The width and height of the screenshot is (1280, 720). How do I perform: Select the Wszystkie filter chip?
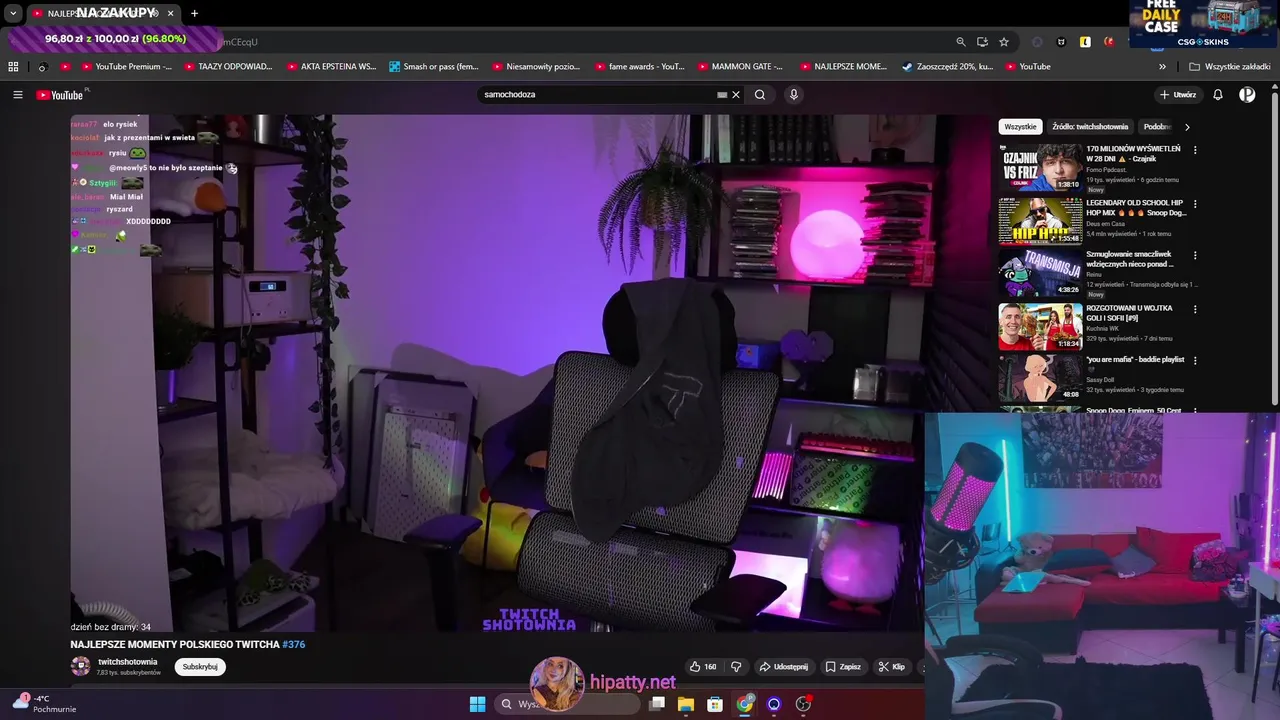tap(1020, 127)
